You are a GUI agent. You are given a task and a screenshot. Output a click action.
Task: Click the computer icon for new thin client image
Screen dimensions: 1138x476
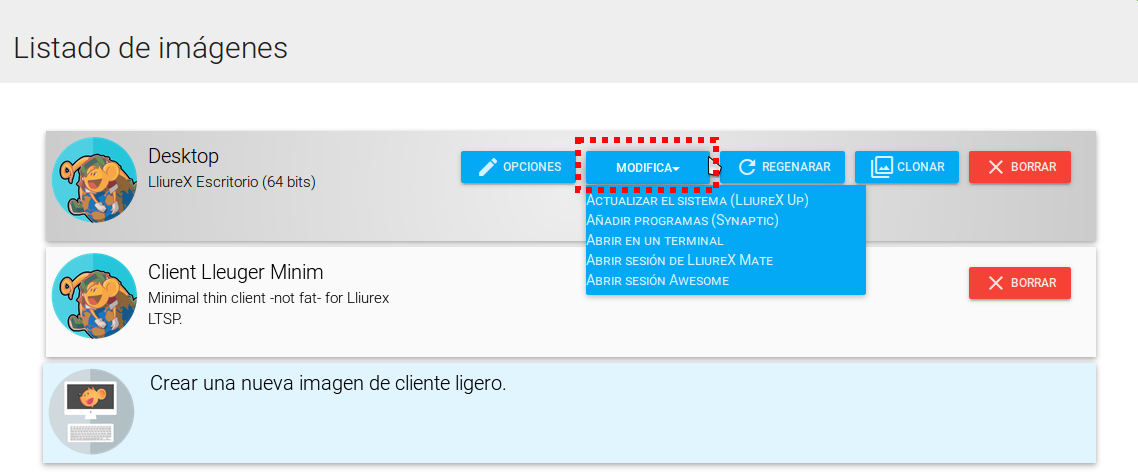pos(91,411)
